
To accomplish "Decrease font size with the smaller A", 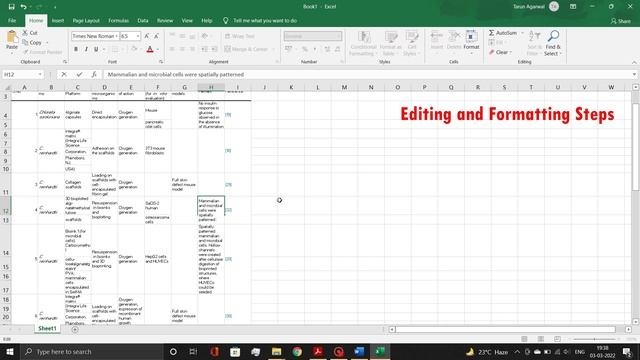I will 156,36.
